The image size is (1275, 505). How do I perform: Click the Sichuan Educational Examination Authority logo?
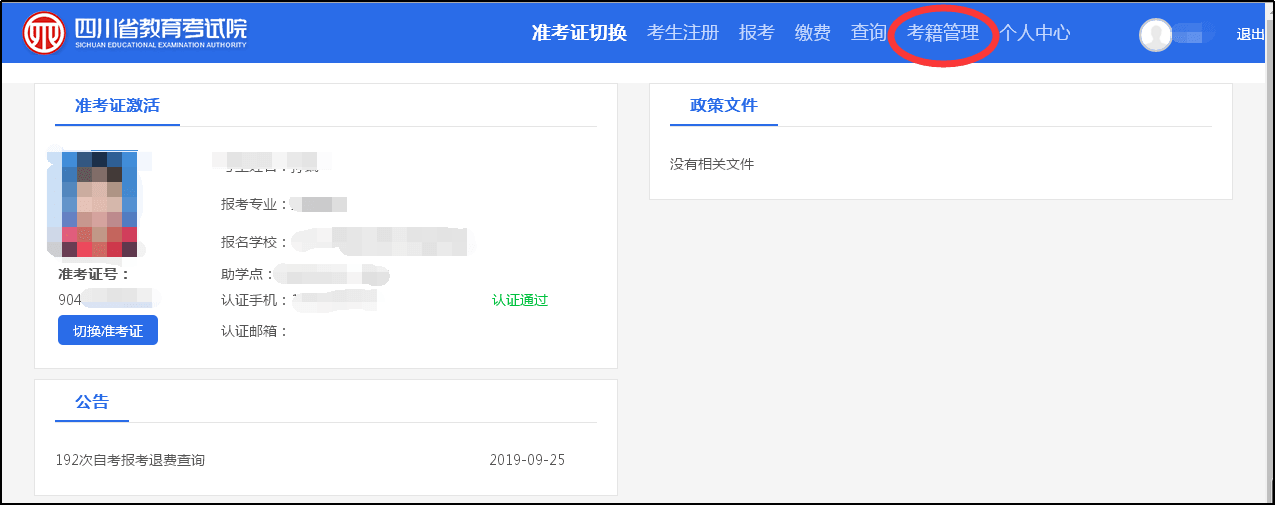click(x=135, y=33)
